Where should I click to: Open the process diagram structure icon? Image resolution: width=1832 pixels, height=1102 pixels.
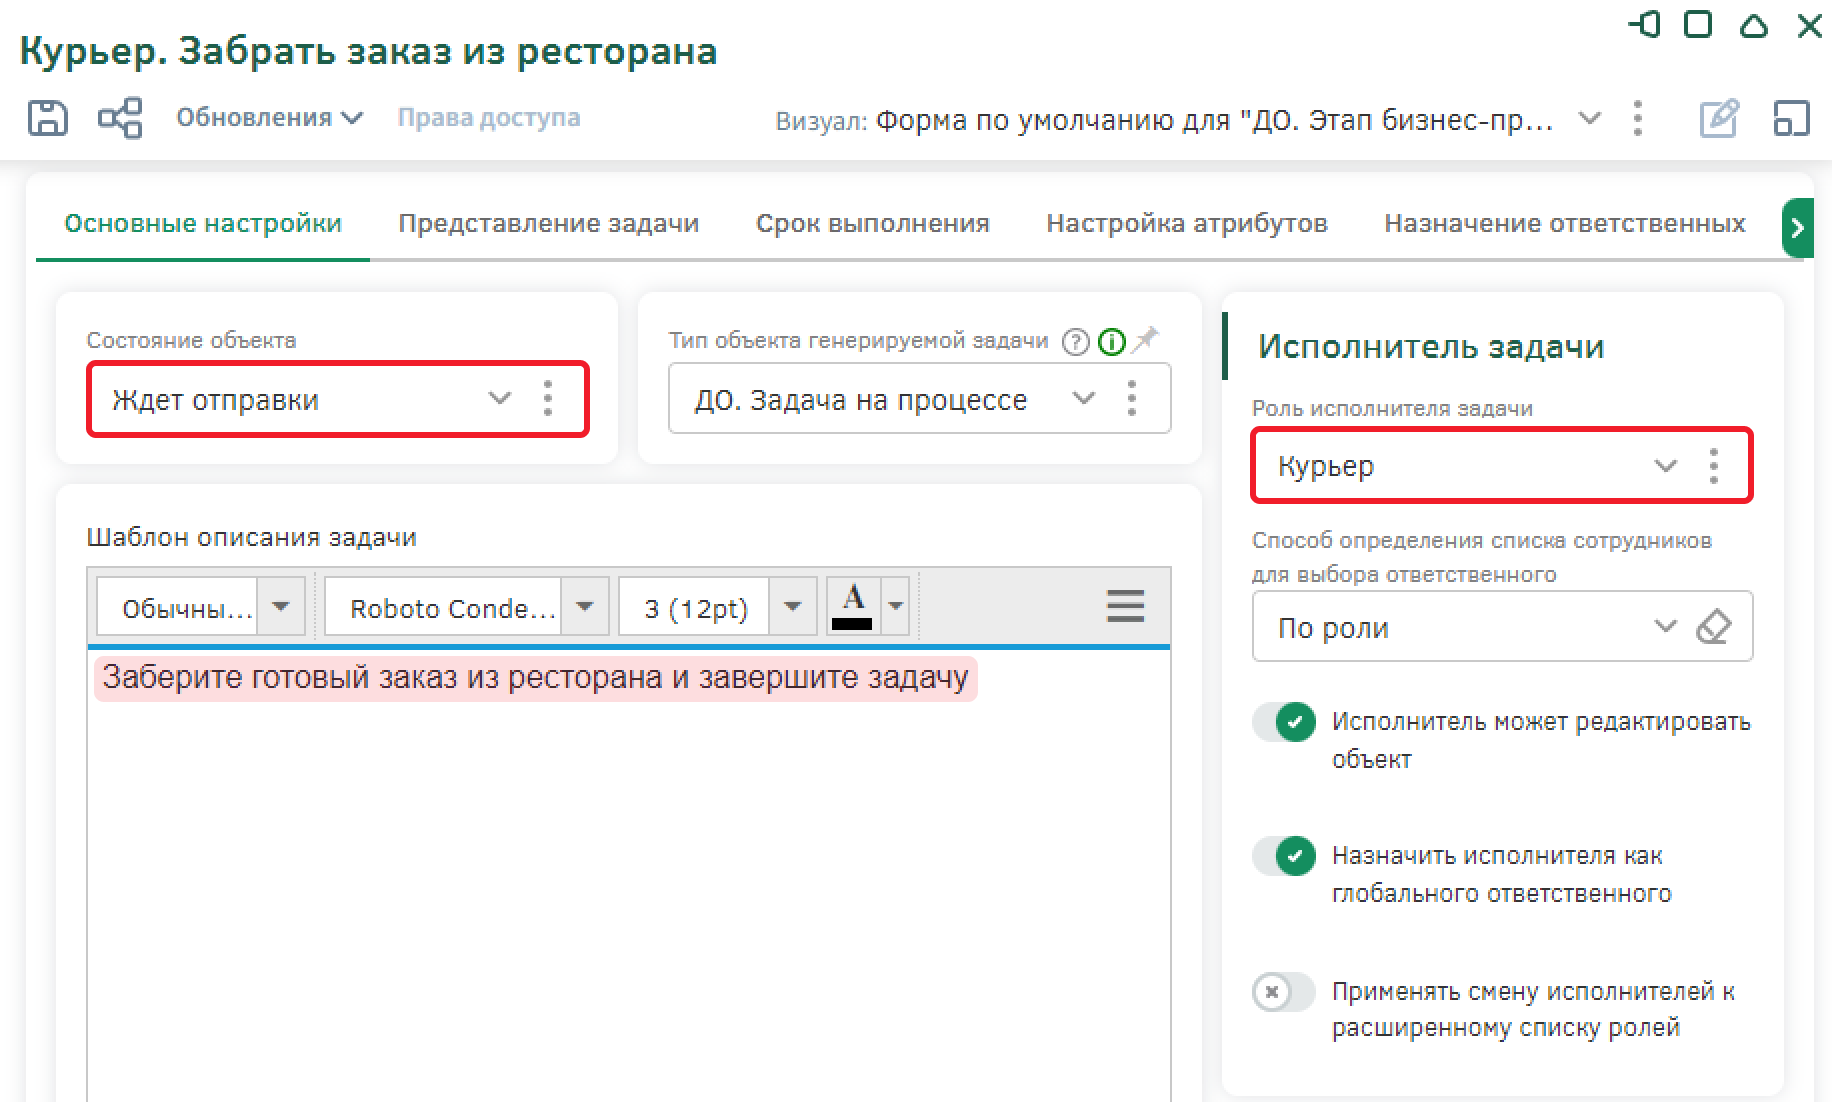click(x=120, y=118)
